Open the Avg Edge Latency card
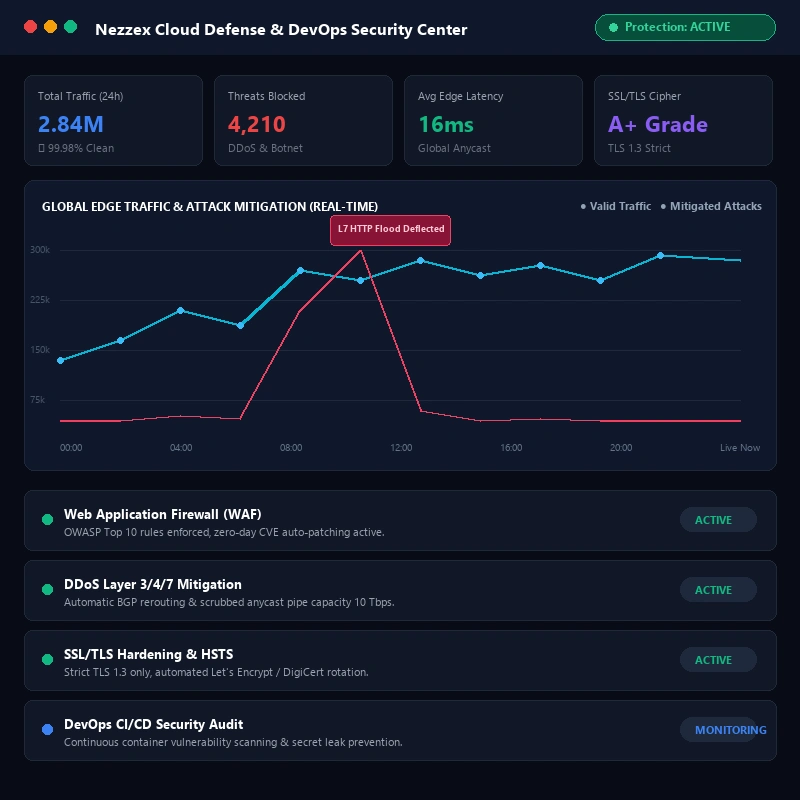 click(x=493, y=120)
